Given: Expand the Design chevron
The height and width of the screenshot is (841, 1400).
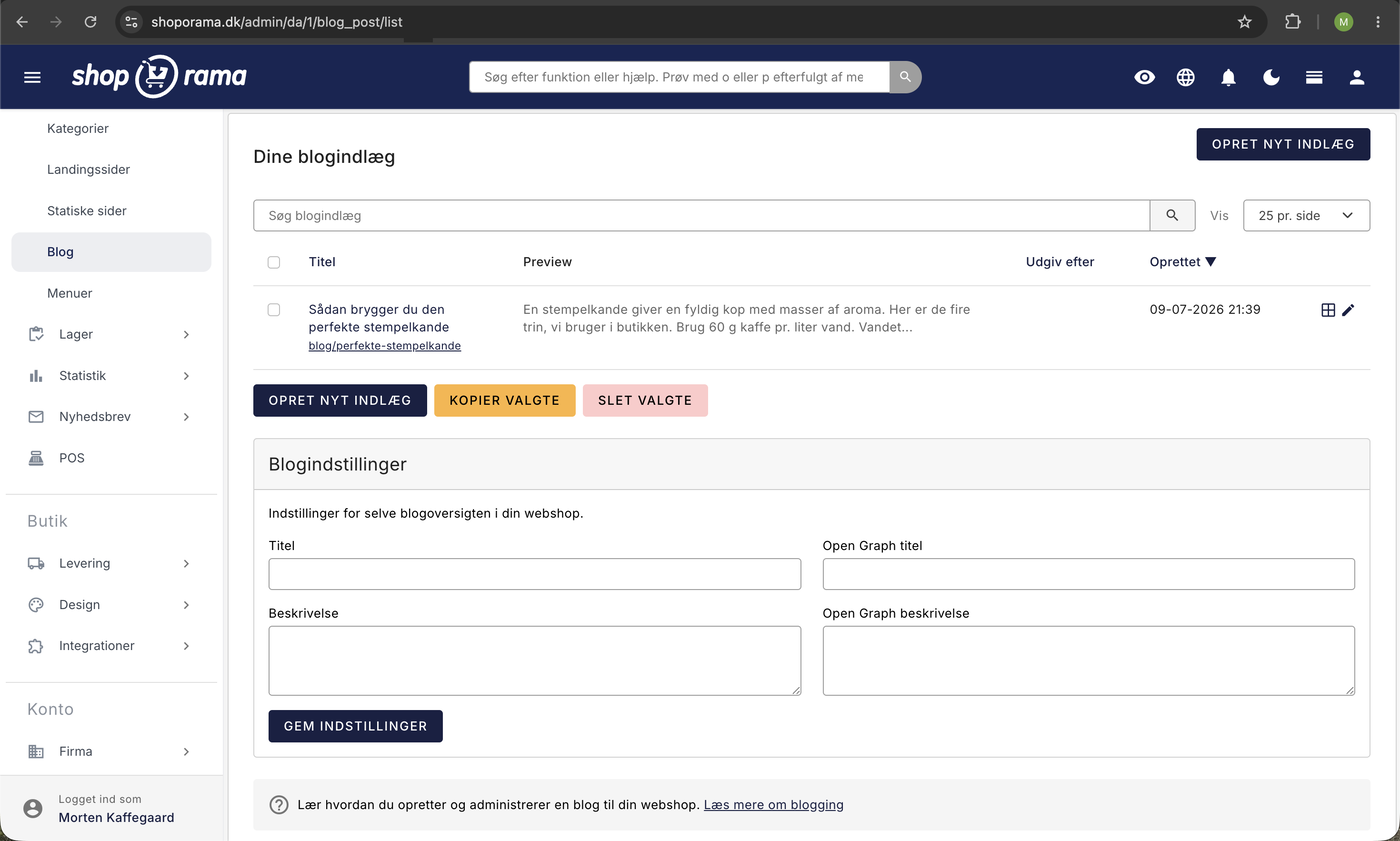Looking at the screenshot, I should (186, 604).
